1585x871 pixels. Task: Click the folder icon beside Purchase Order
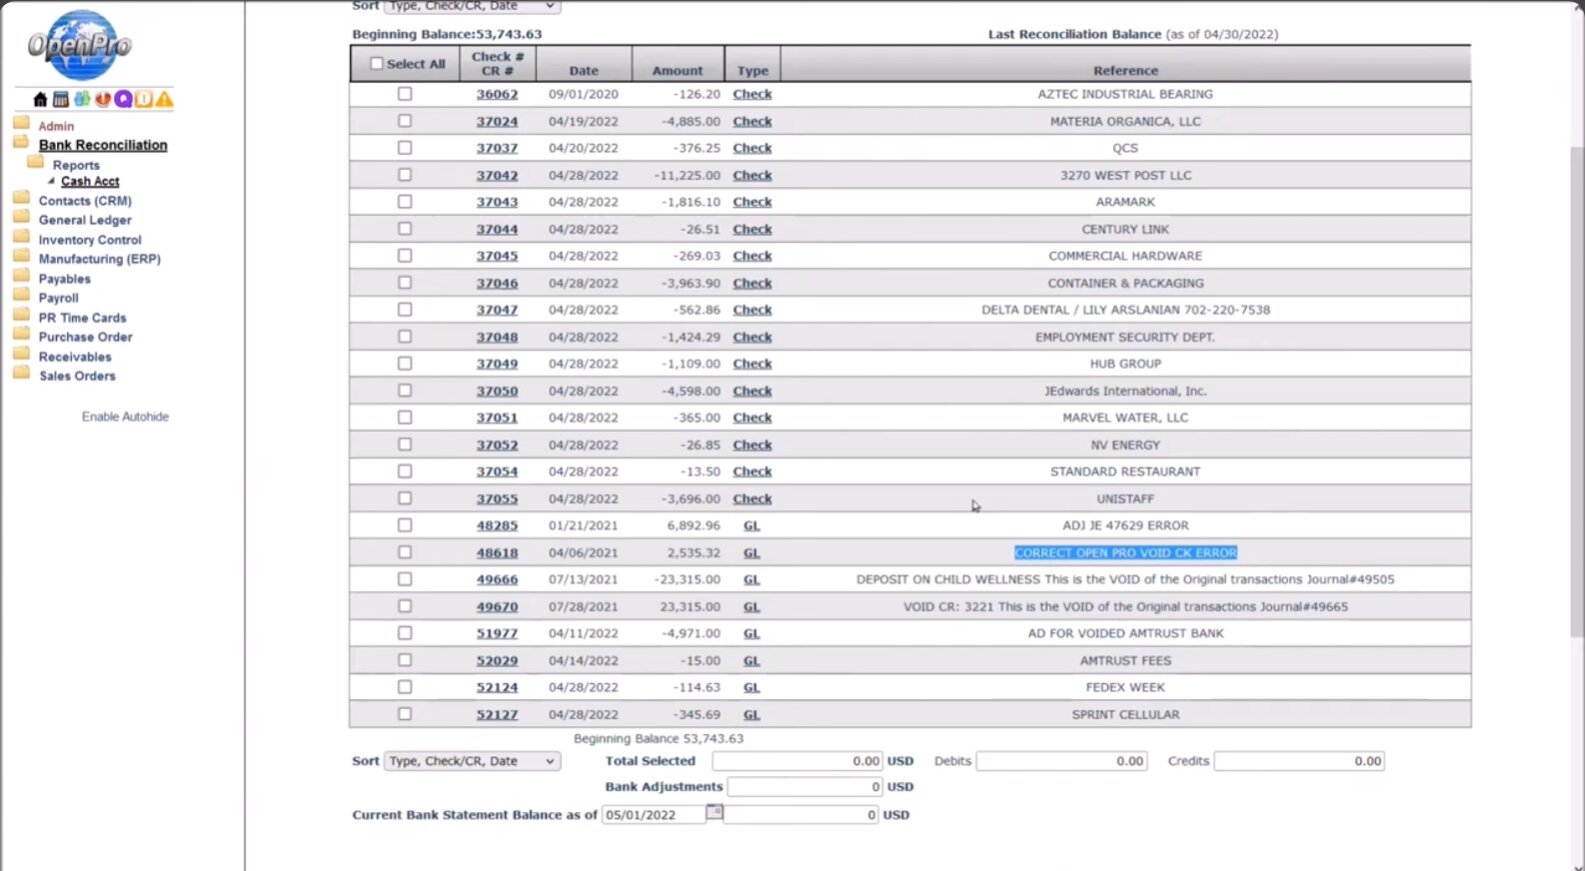(x=21, y=334)
